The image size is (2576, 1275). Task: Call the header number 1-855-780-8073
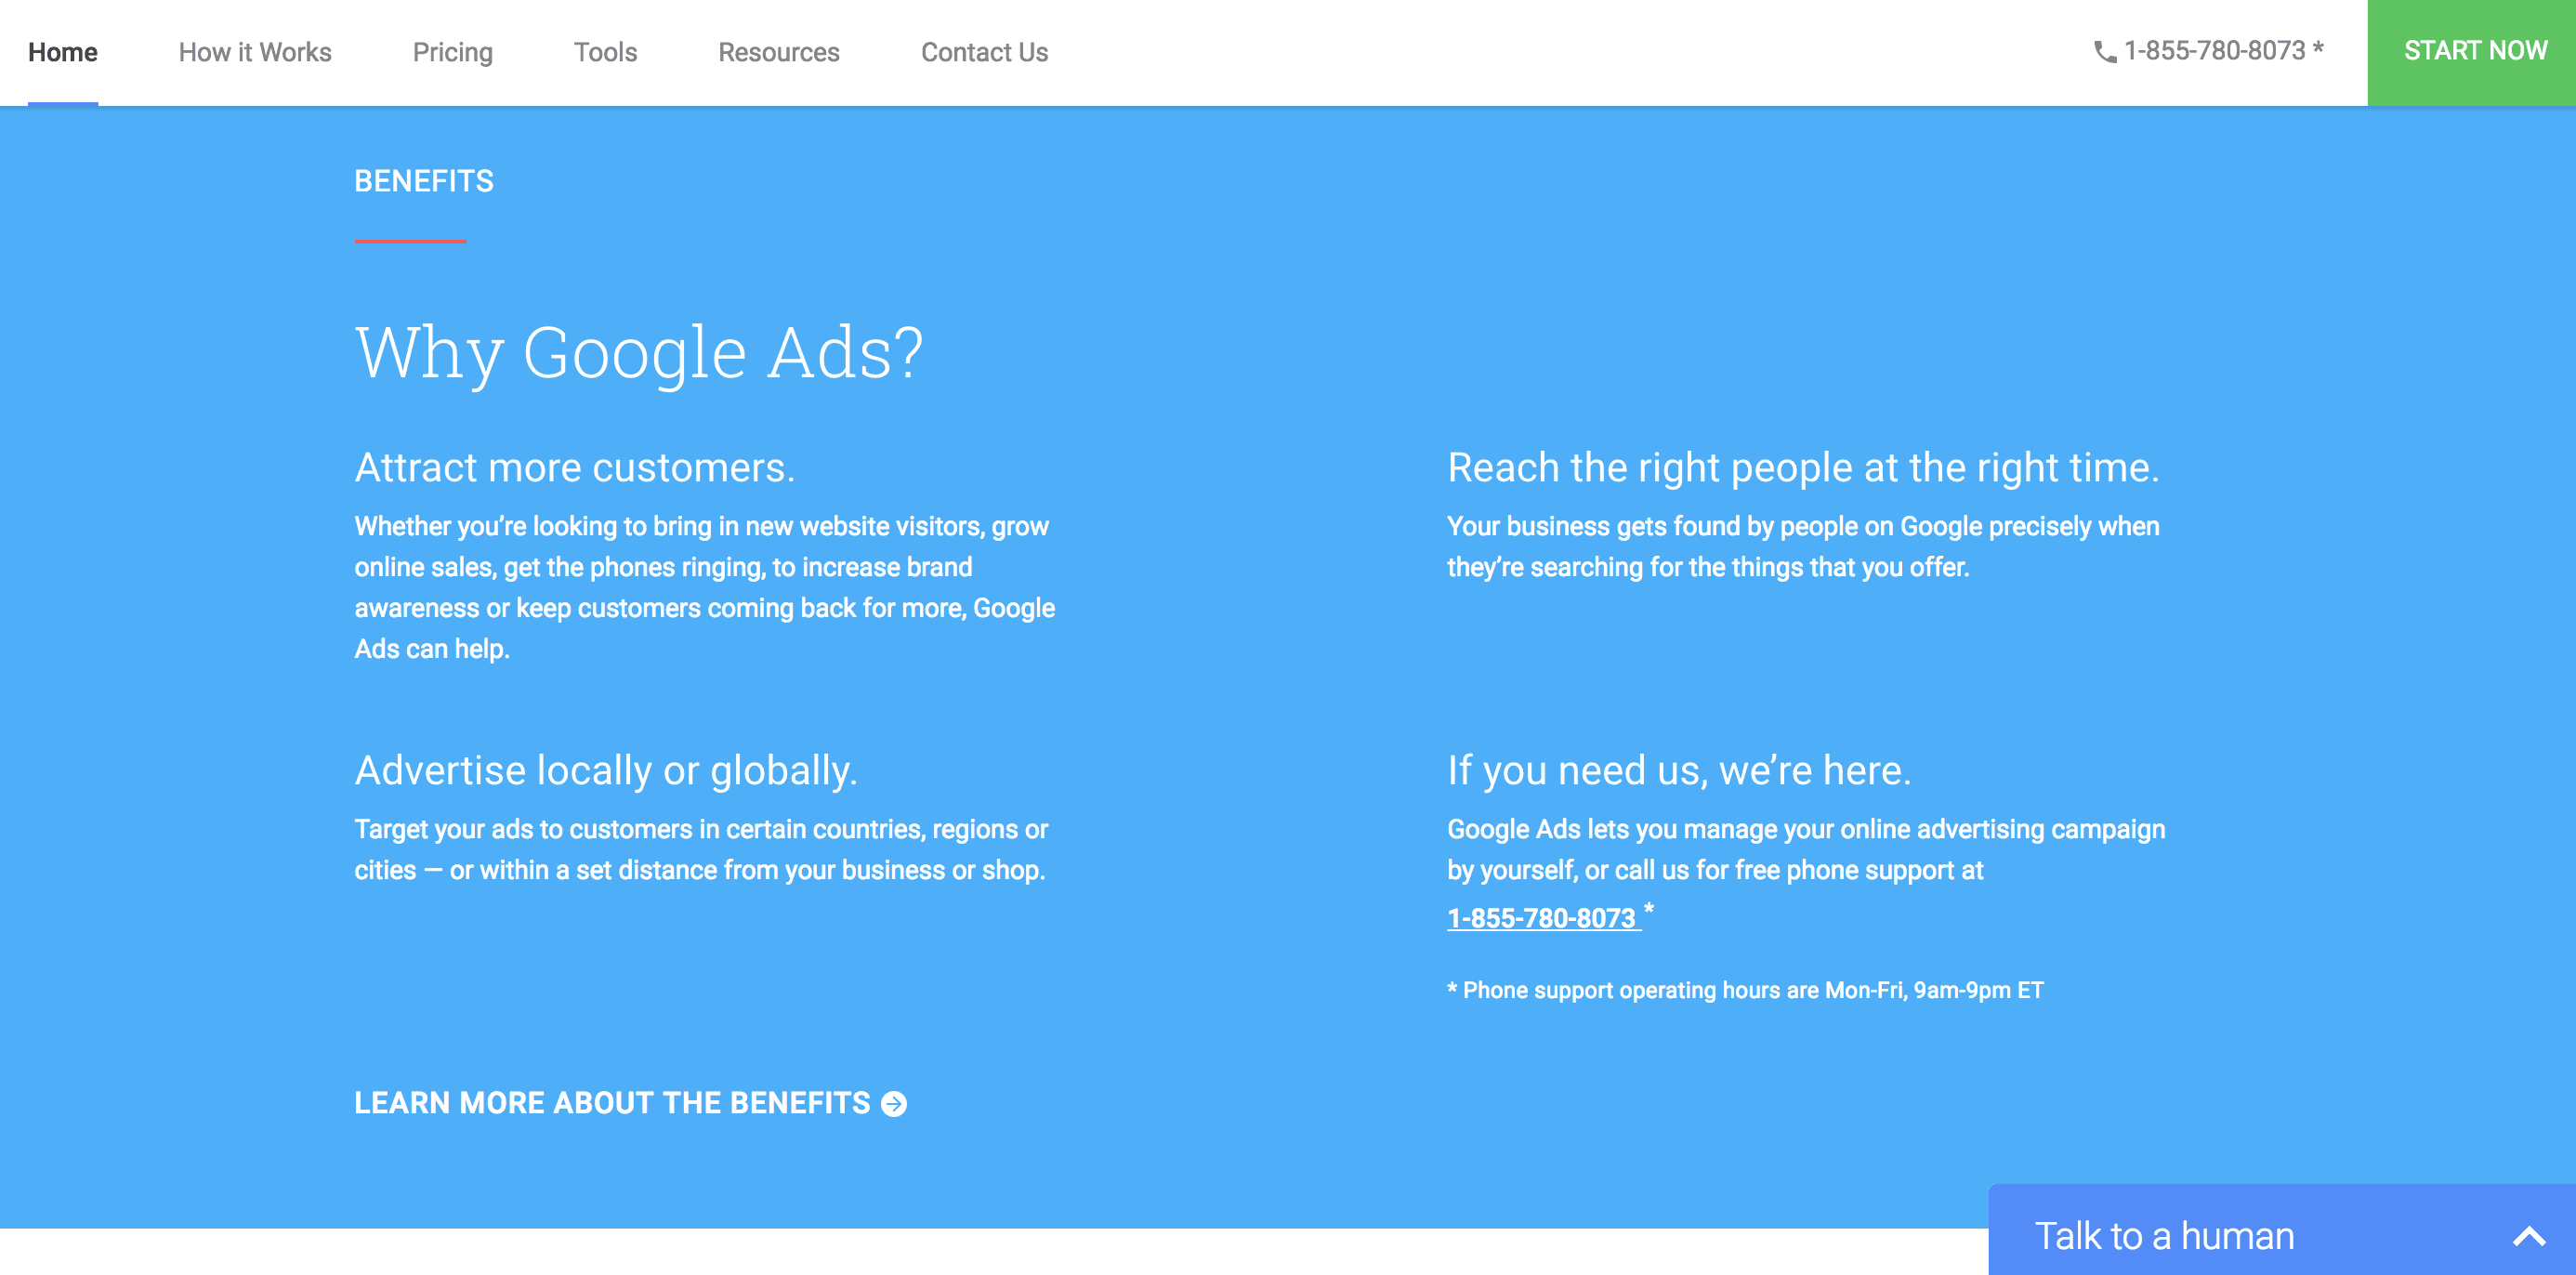(2214, 51)
